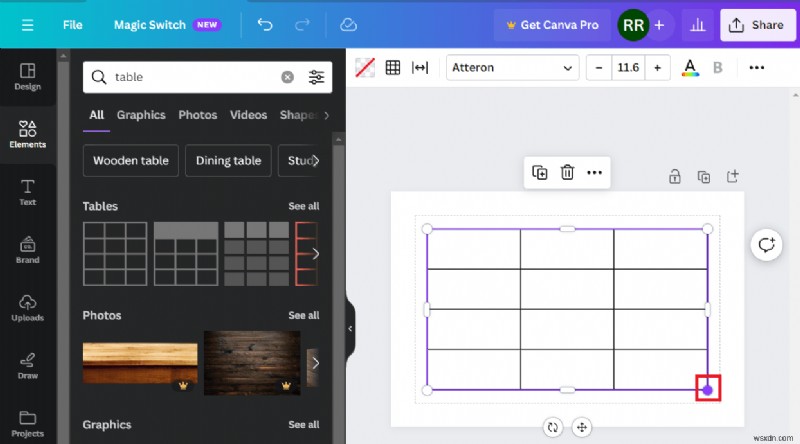Screen dimensions: 800x444
Task: Click the Share button
Action: [757, 25]
